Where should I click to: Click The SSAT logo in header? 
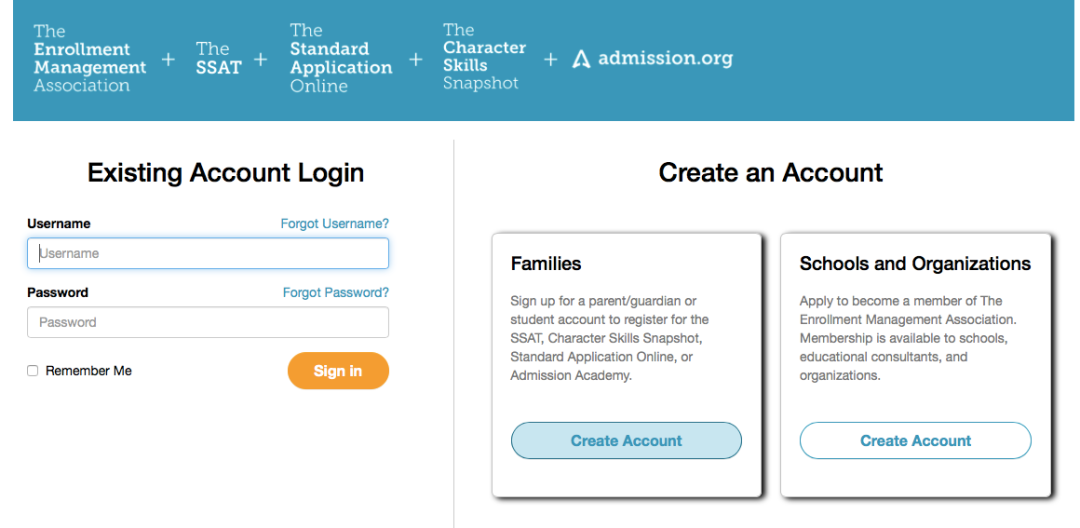219,58
